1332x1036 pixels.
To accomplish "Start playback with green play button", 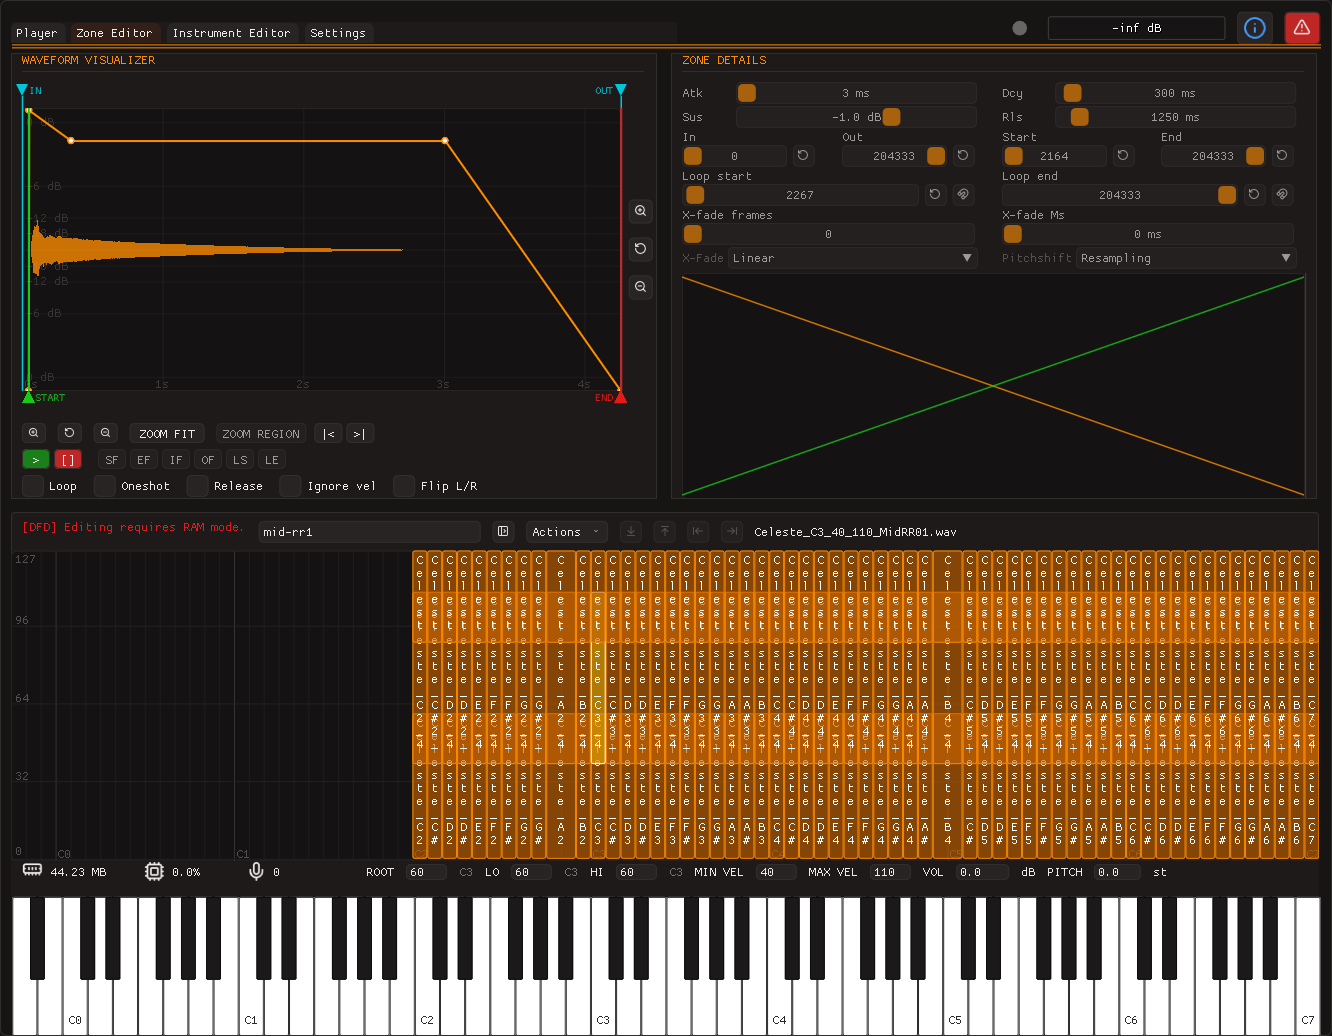I will coord(35,460).
